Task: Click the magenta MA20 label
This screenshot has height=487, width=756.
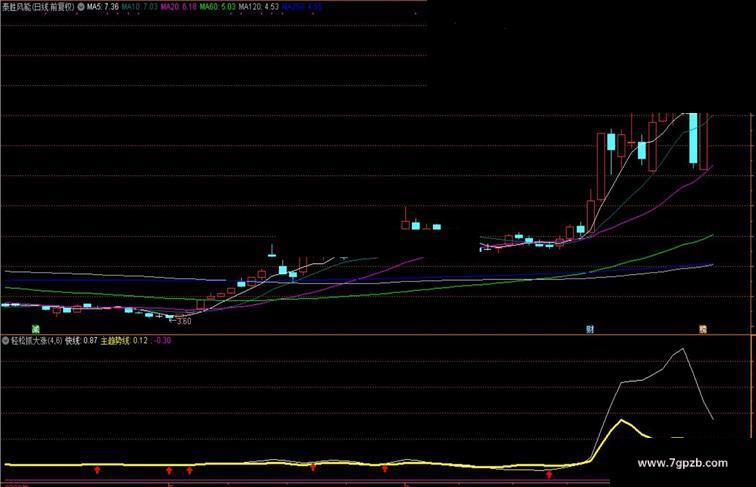Action: 178,7
